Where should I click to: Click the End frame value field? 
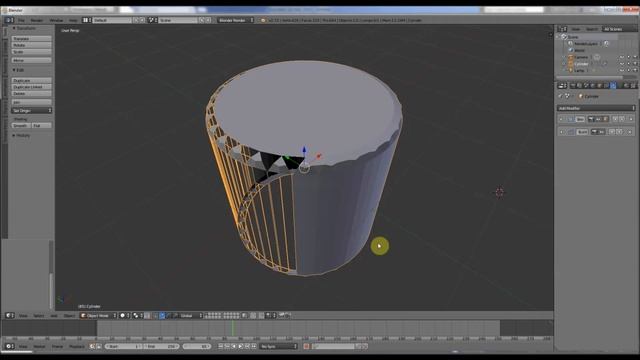[x=162, y=346]
